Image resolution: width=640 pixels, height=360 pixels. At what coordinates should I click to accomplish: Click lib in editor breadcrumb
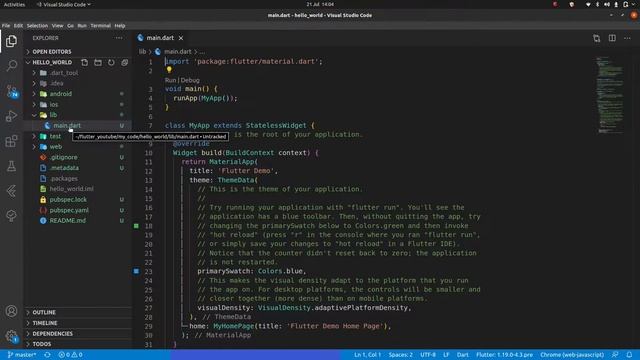(142, 52)
